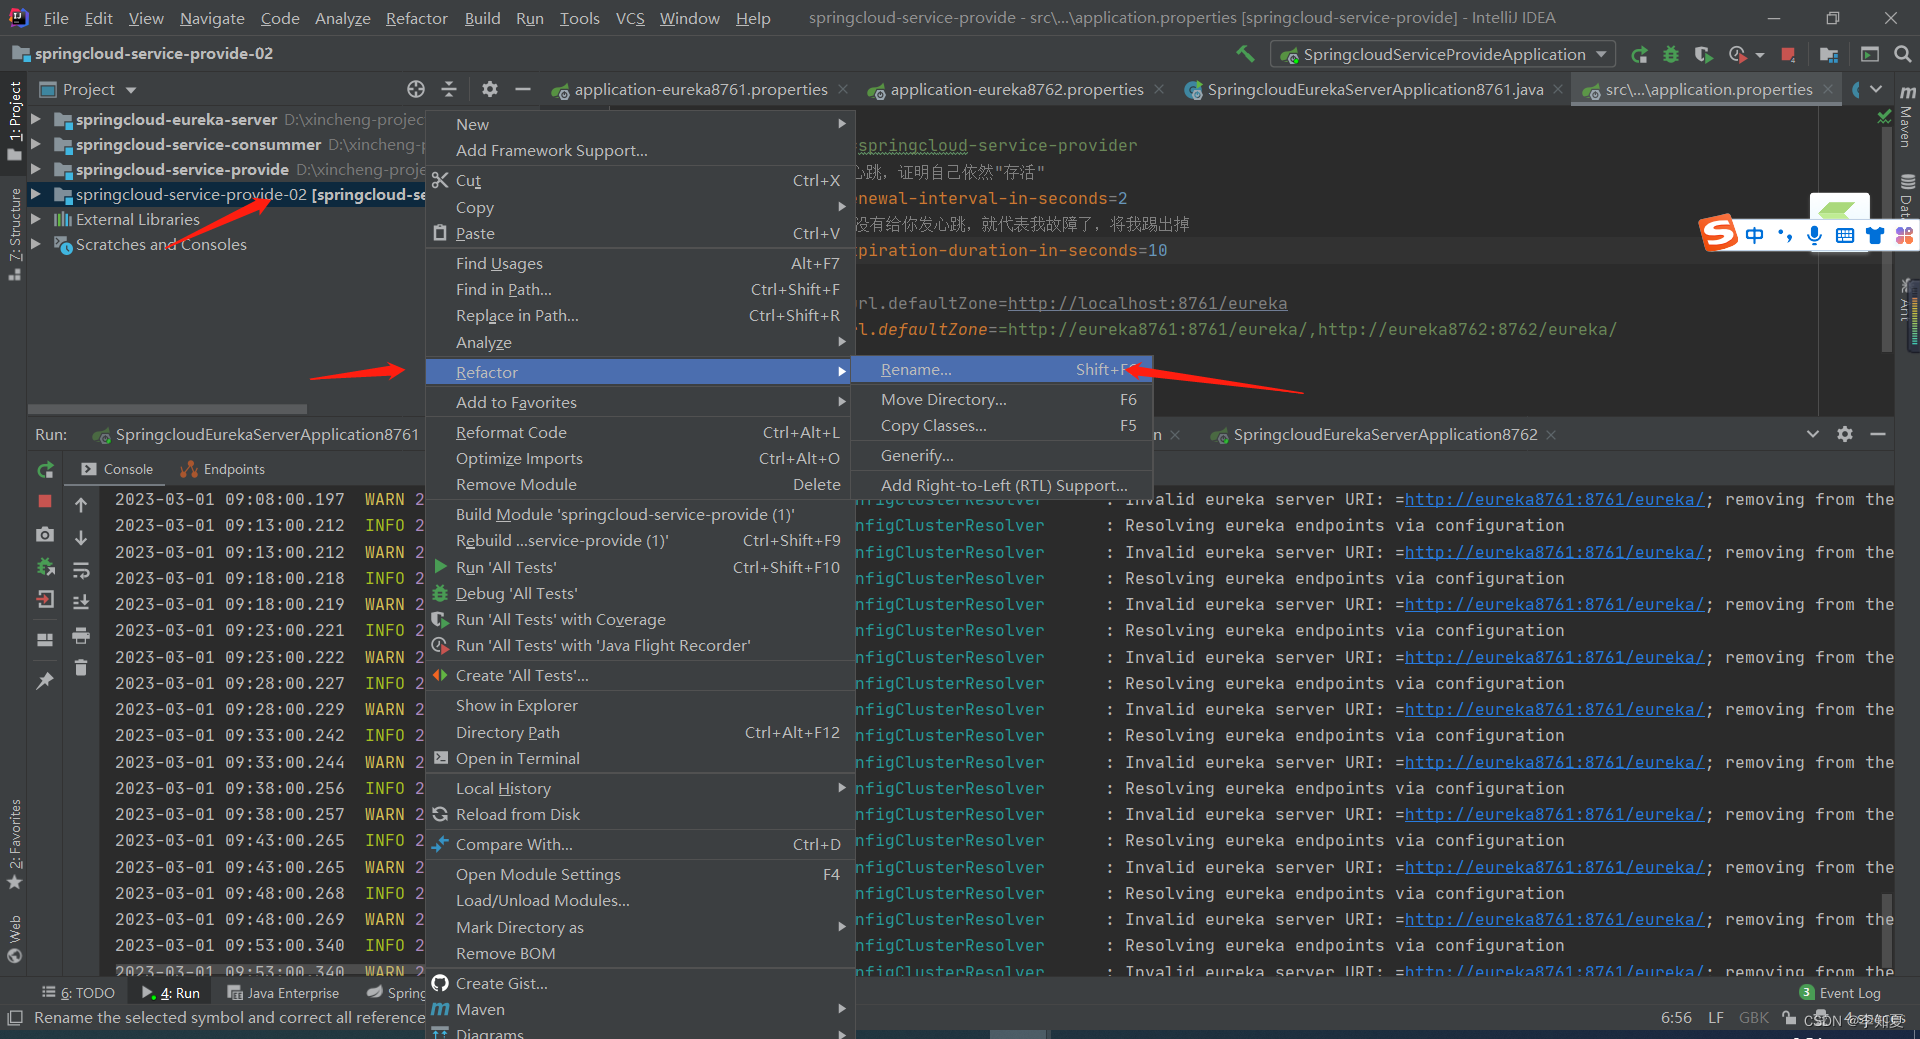Click the Pin tab icon in Run panel
The width and height of the screenshot is (1920, 1039).
click(45, 681)
